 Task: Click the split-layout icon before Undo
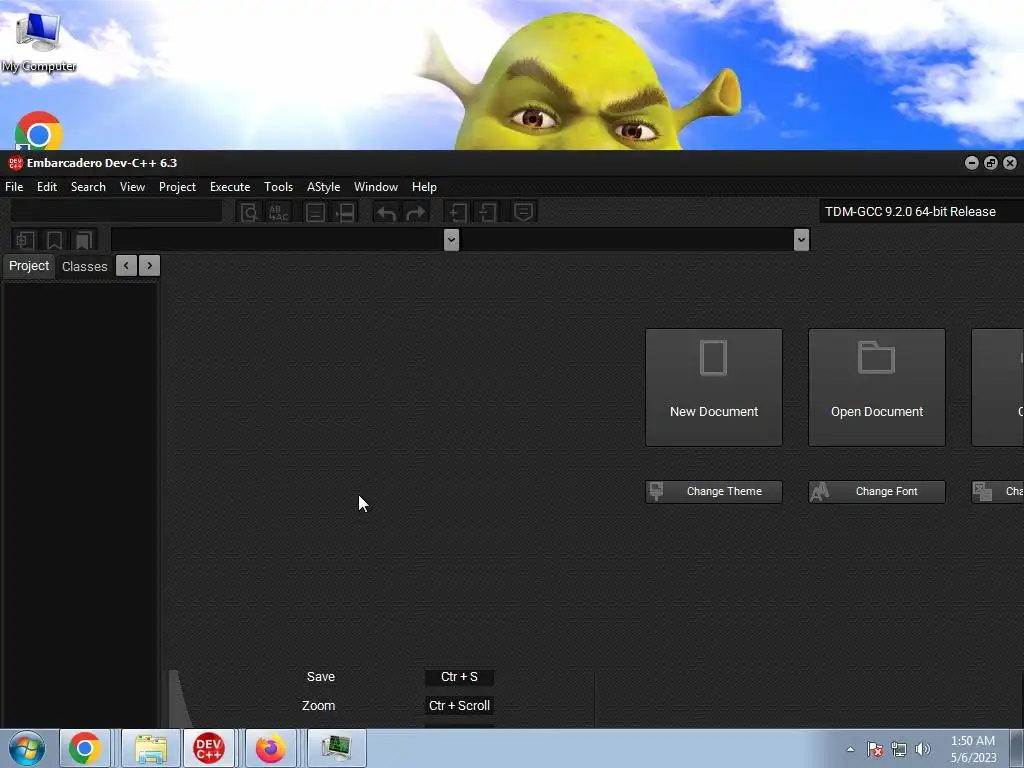pos(345,212)
